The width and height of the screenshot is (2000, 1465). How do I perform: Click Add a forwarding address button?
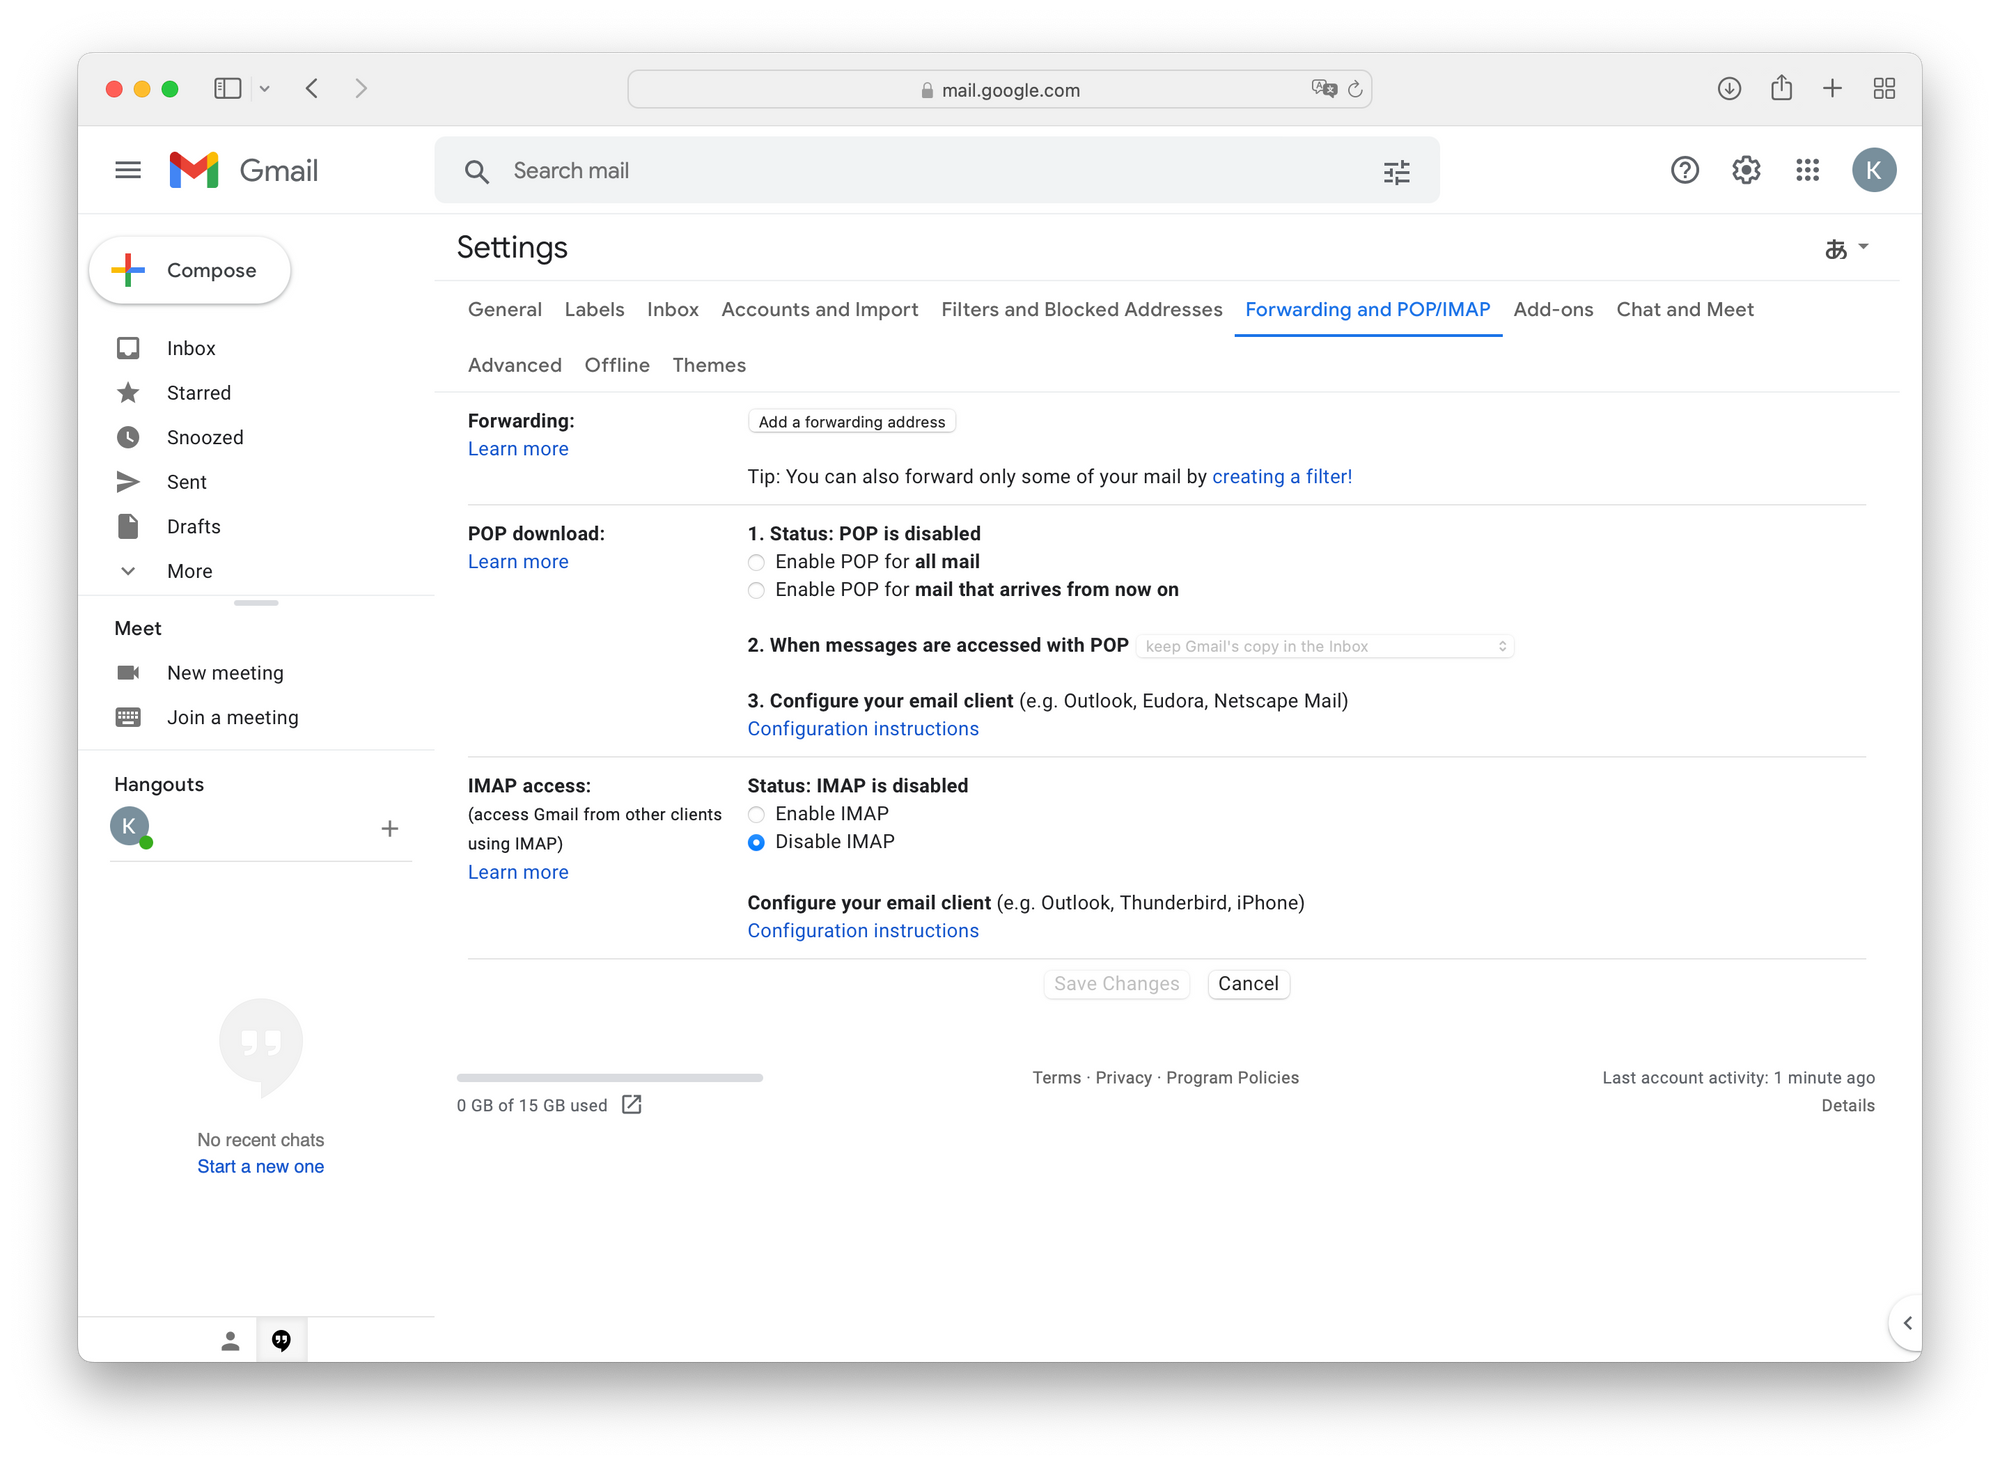coord(851,422)
